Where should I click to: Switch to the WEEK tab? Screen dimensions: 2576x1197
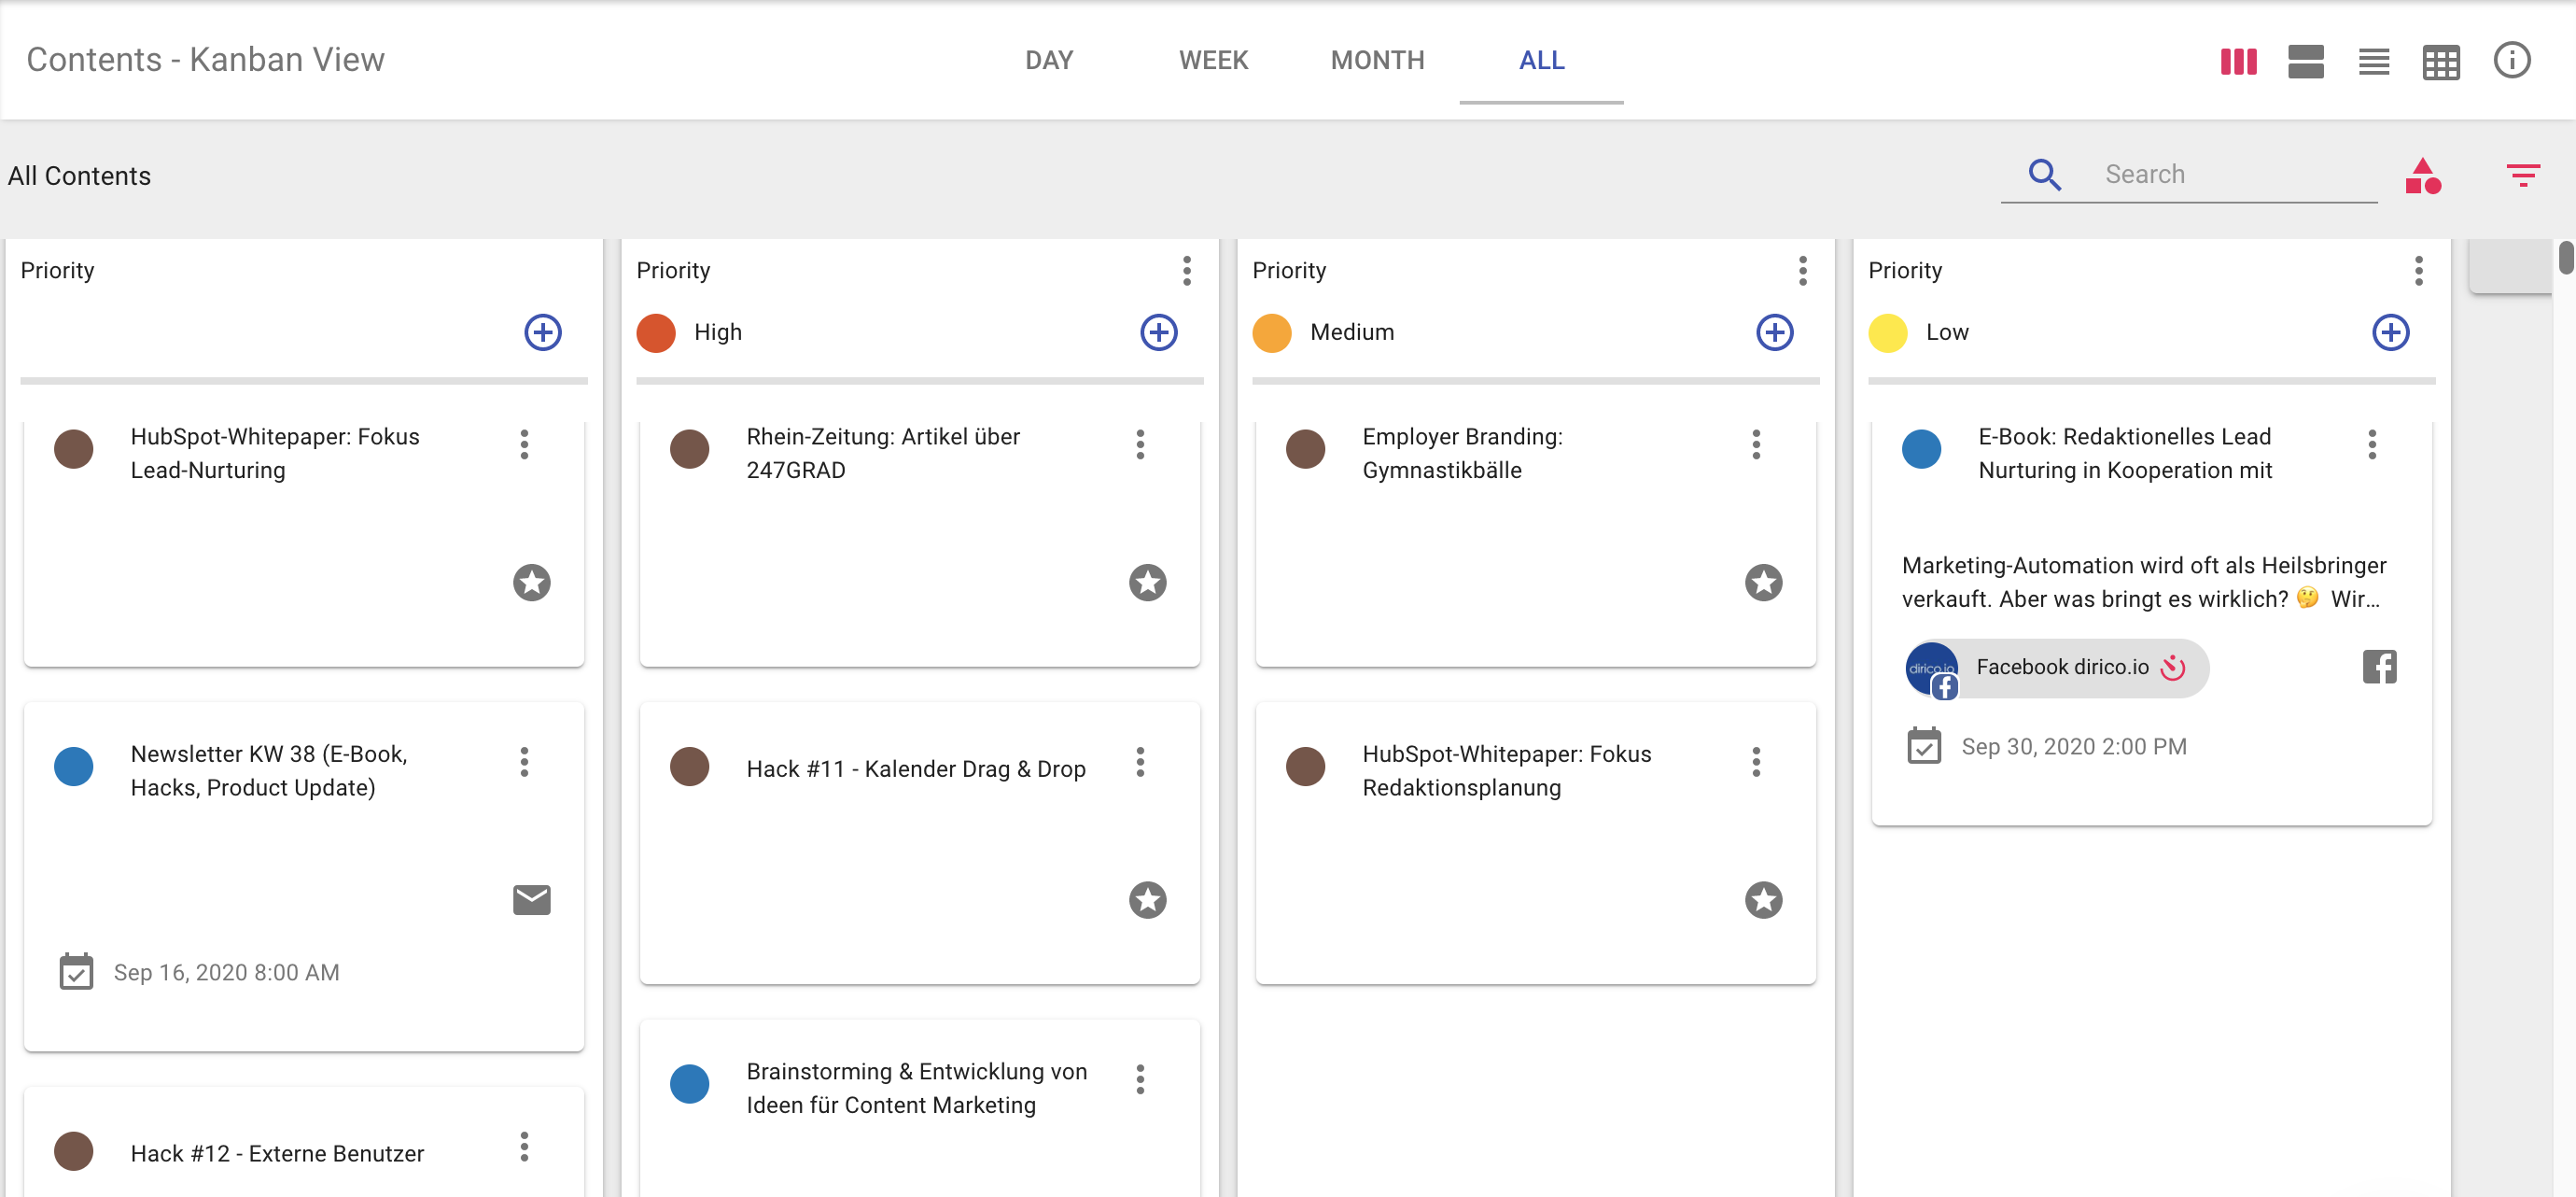(1212, 61)
